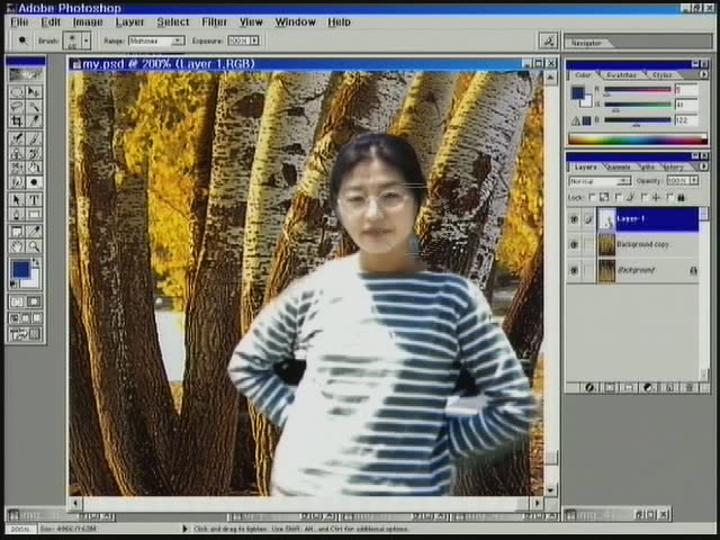Enter Quick Mask mode
This screenshot has width=720, height=540.
[34, 302]
